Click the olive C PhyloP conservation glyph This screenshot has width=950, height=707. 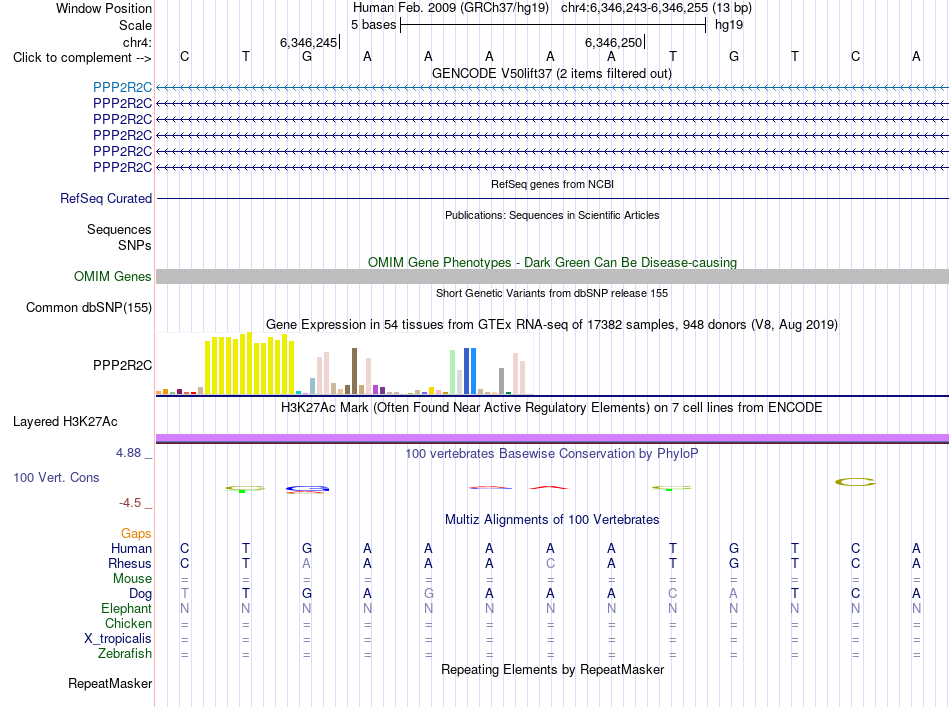click(855, 482)
